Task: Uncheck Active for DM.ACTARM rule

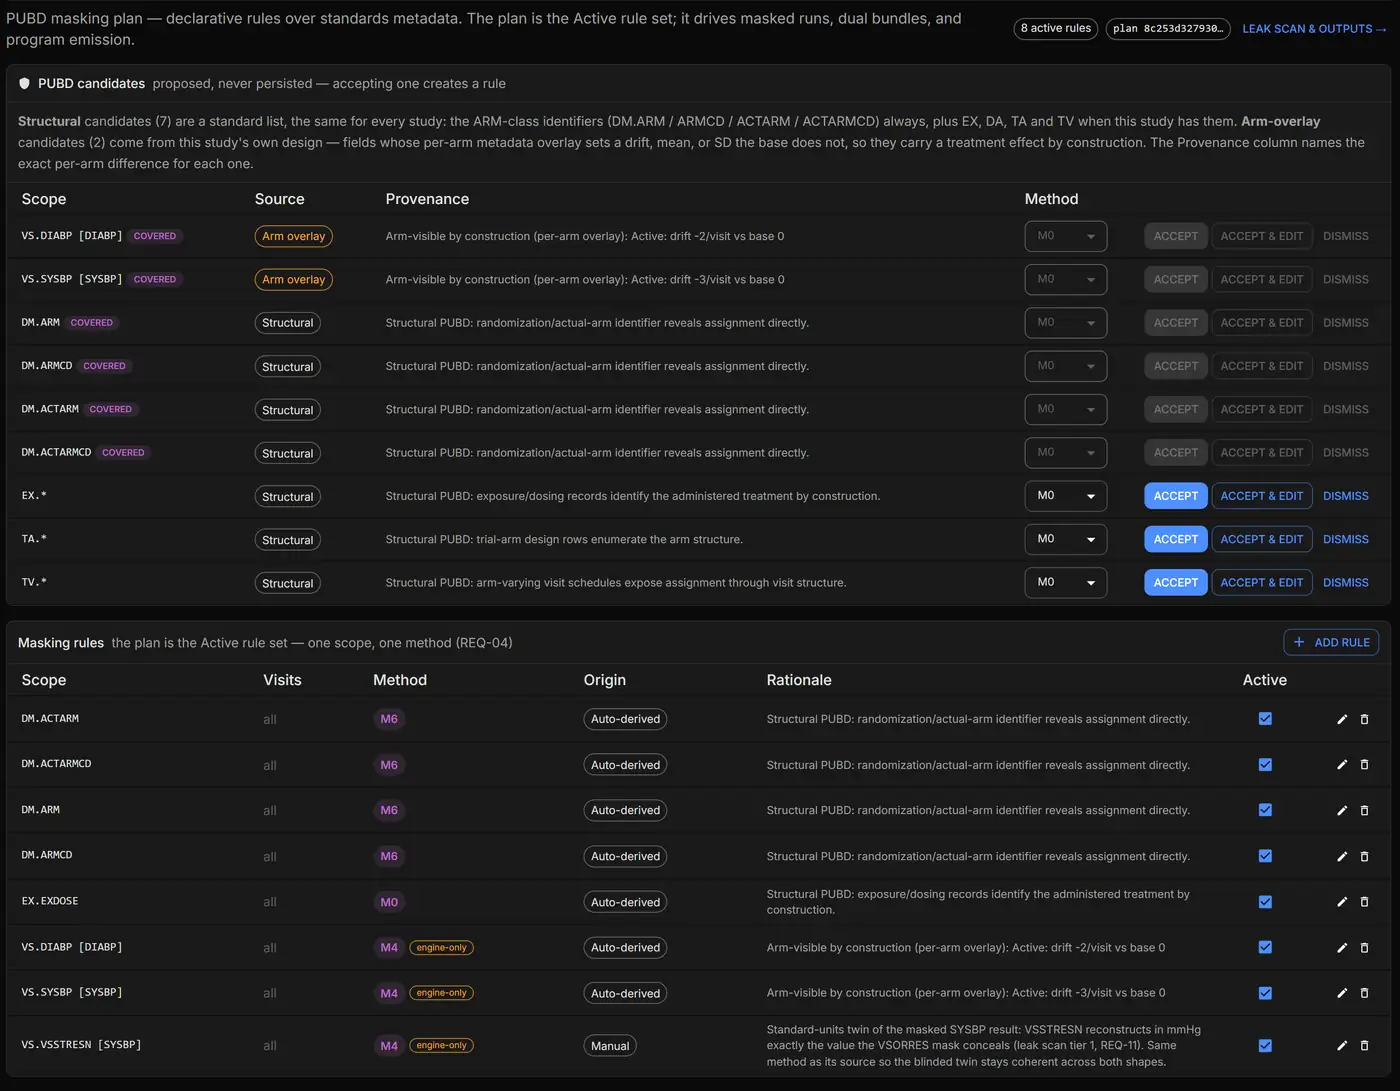Action: [x=1265, y=719]
